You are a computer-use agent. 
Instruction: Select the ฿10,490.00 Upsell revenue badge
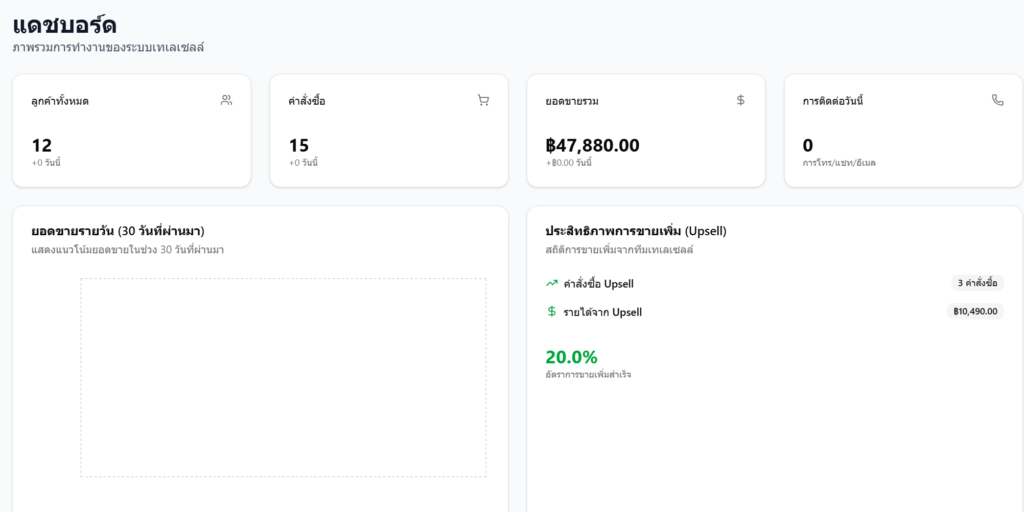pos(974,311)
